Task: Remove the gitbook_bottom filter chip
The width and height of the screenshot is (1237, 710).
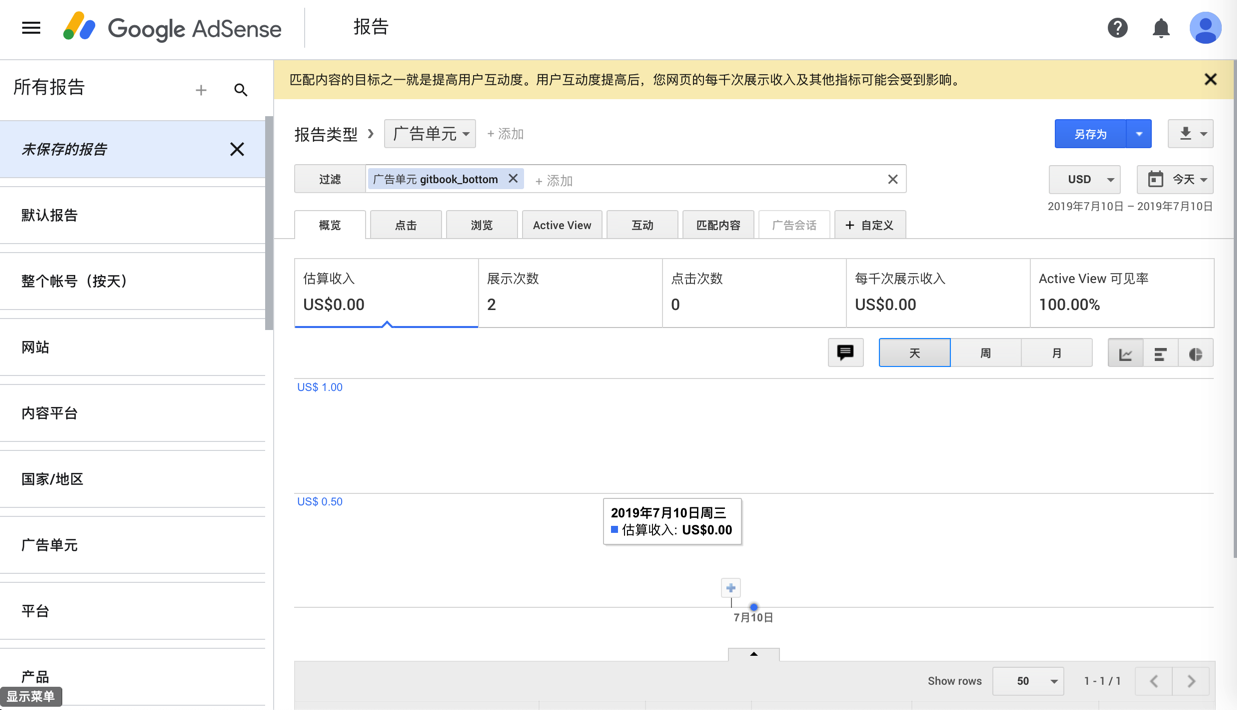Action: coord(513,179)
